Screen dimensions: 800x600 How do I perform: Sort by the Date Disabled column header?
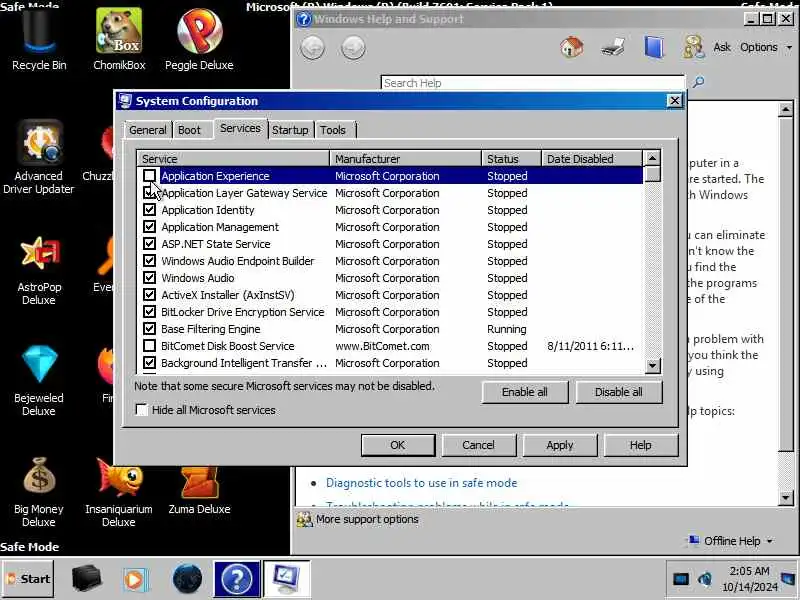[592, 159]
